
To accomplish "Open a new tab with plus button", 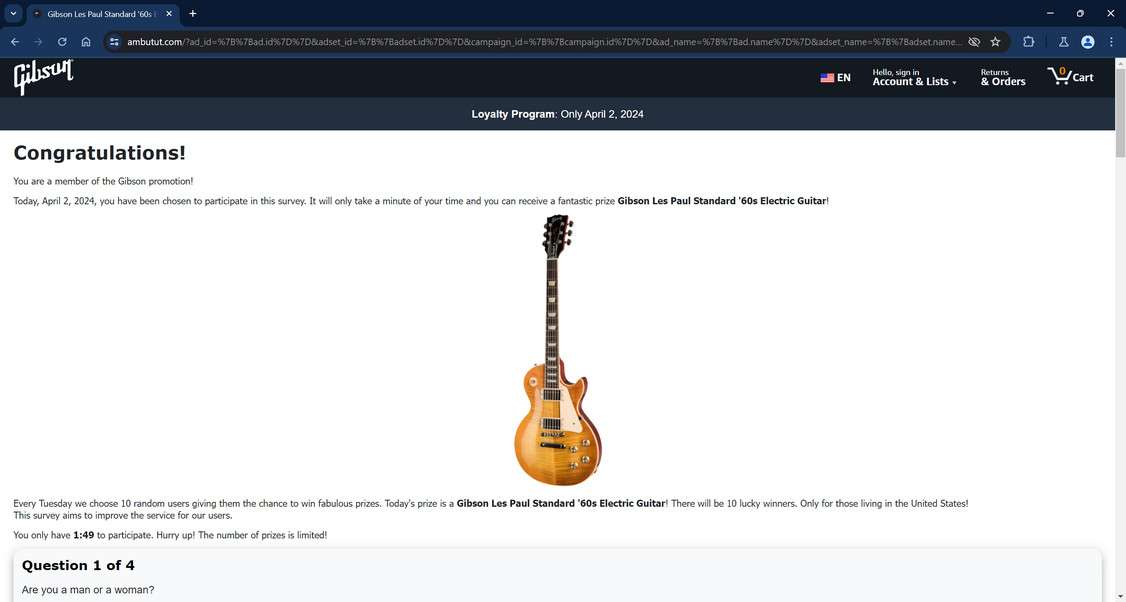I will pyautogui.click(x=192, y=14).
